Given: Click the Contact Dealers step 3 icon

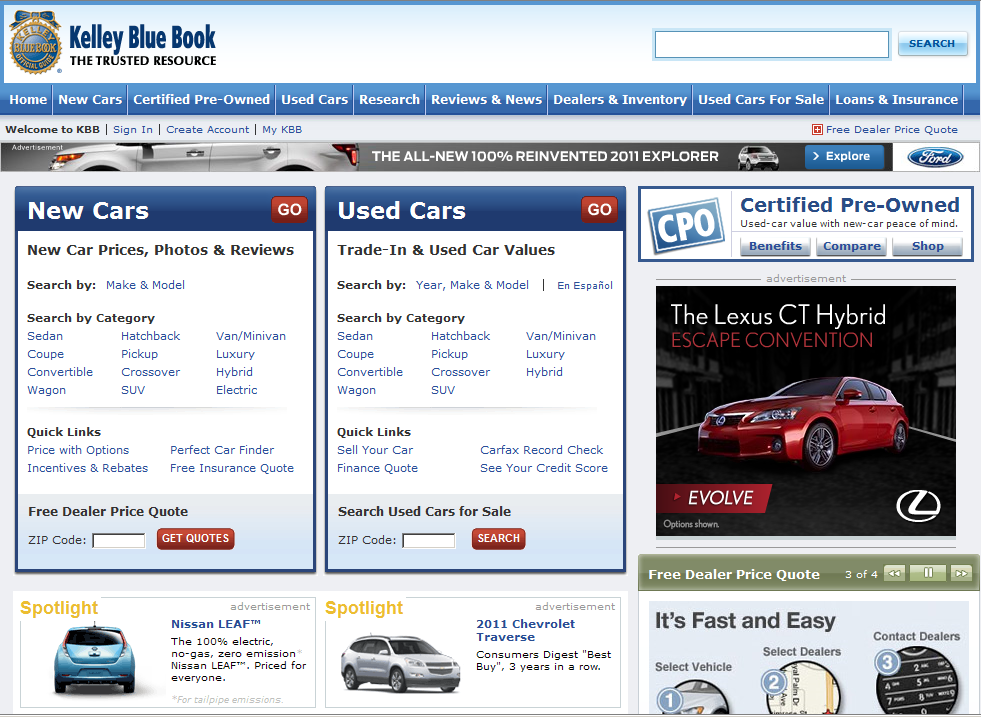Looking at the screenshot, I should pyautogui.click(x=915, y=681).
